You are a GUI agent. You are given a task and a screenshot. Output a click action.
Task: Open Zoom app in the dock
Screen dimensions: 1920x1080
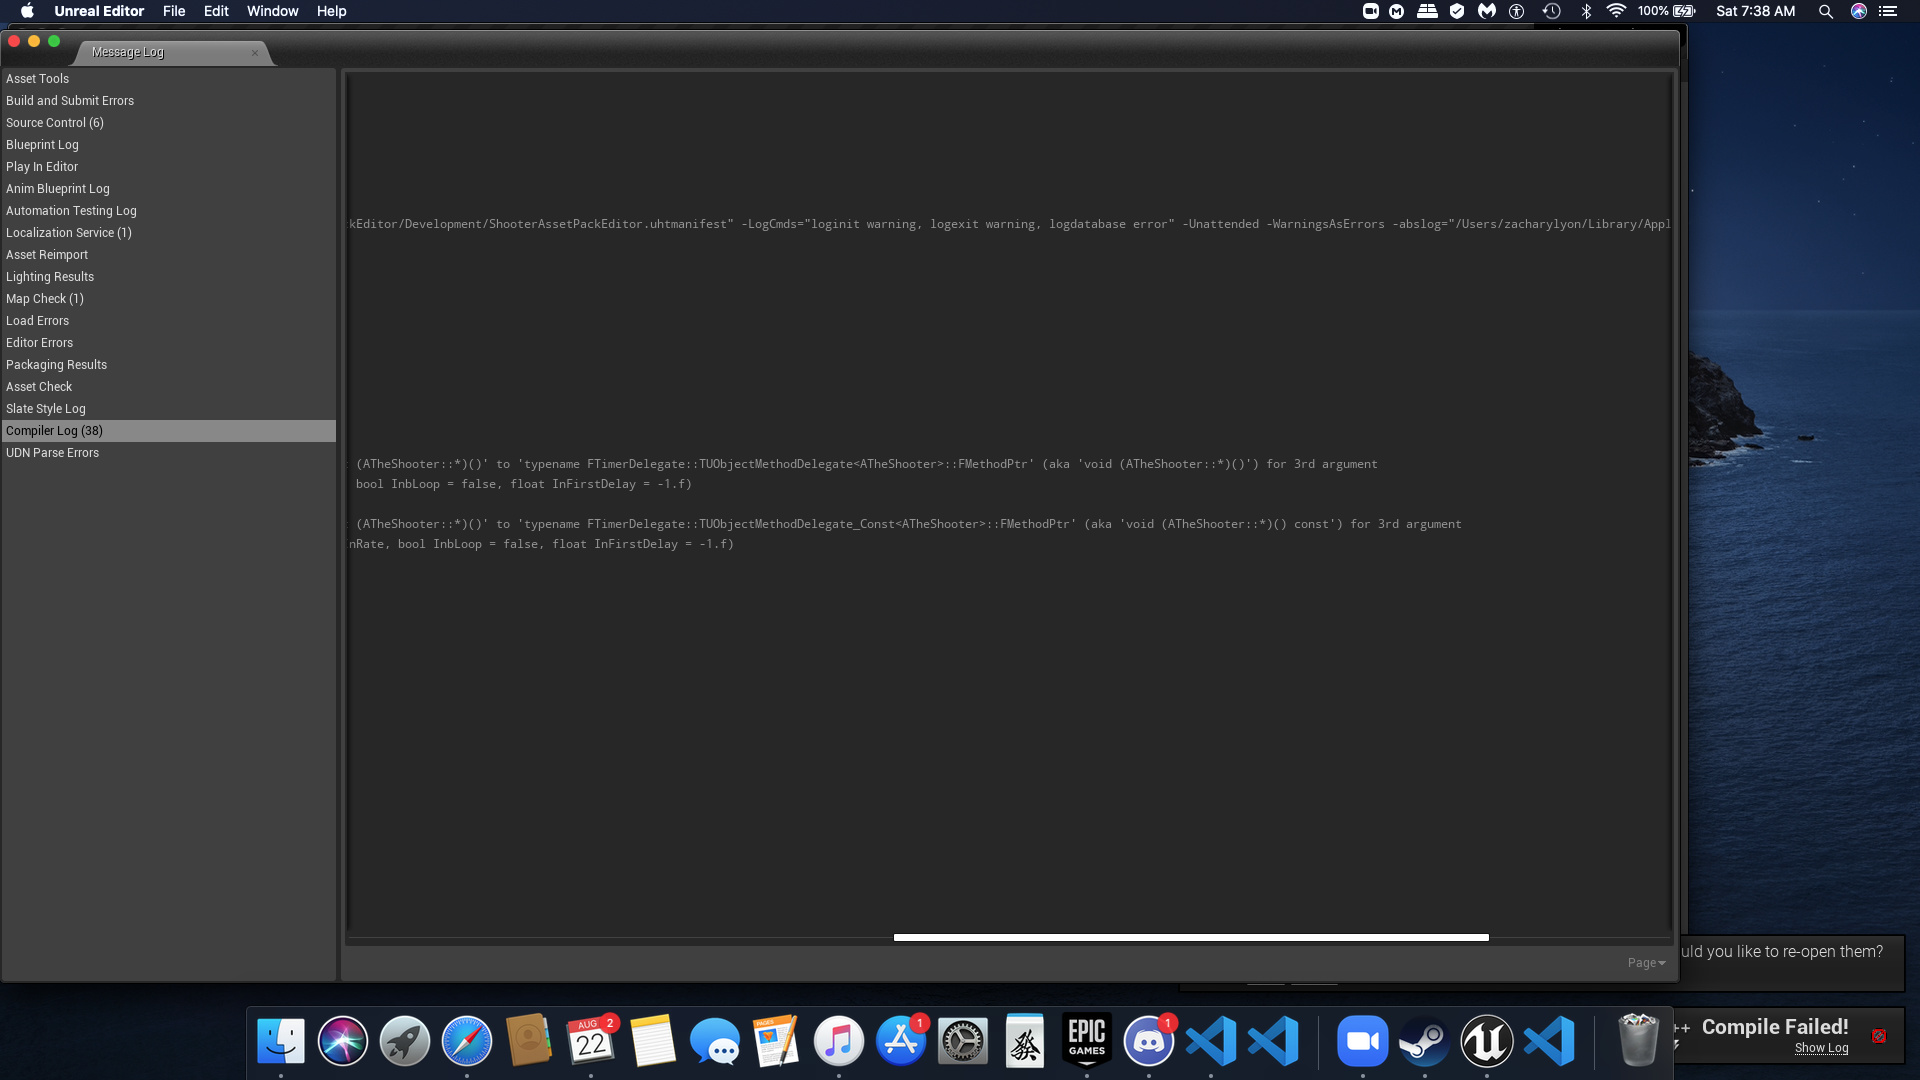1362,1042
